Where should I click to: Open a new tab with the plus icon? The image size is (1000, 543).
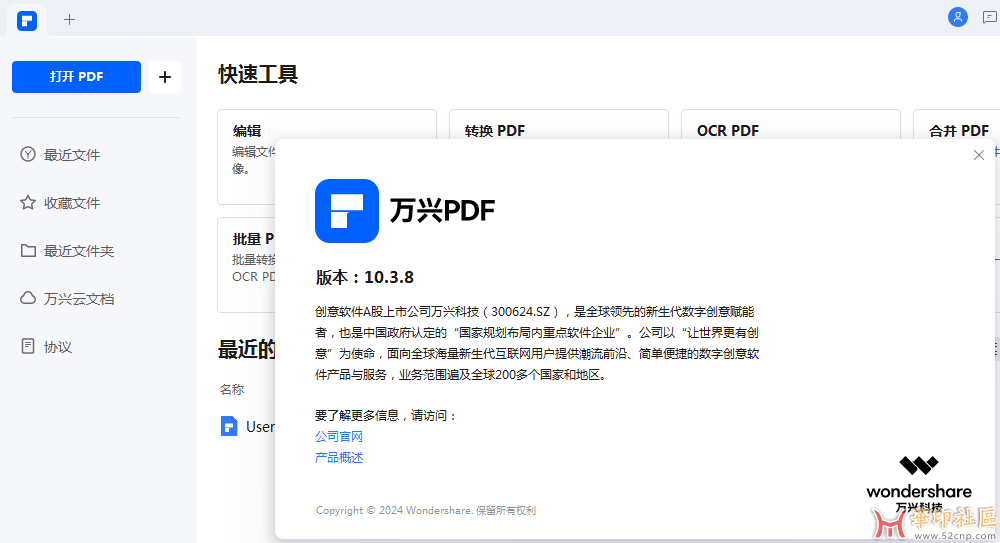[x=70, y=20]
